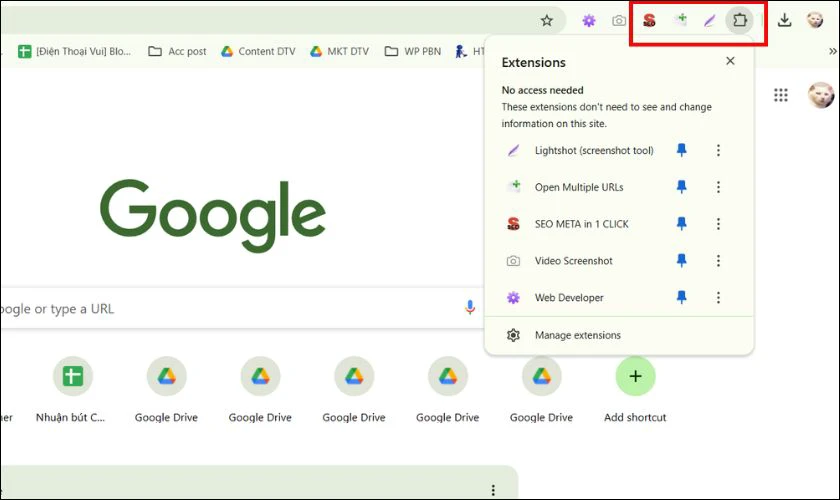The width and height of the screenshot is (840, 500).
Task: Open the MKT DTV bookmark
Action: (x=340, y=51)
